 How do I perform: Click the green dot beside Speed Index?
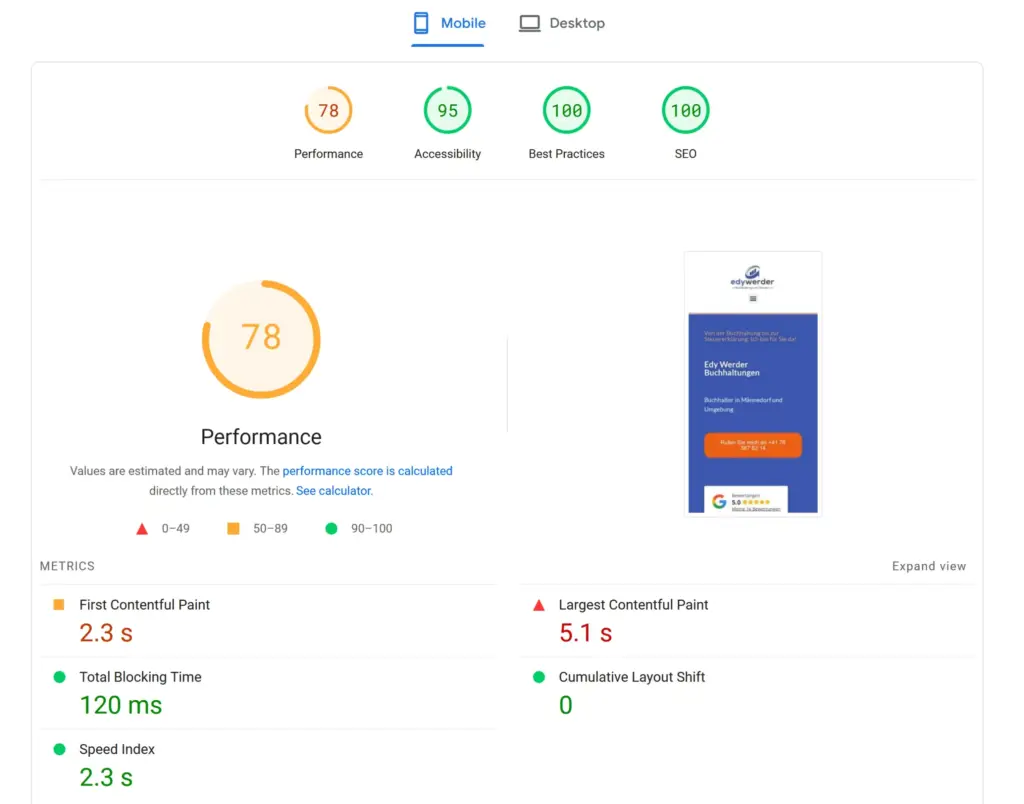click(59, 749)
